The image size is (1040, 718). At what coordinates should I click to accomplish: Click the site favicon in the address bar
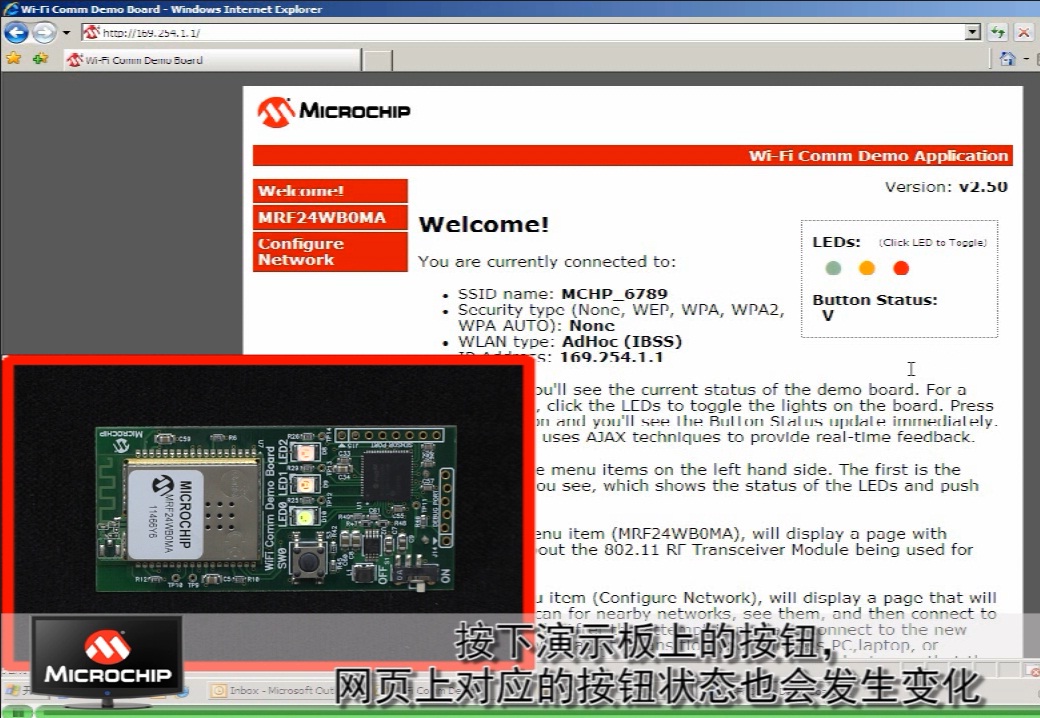pos(92,32)
